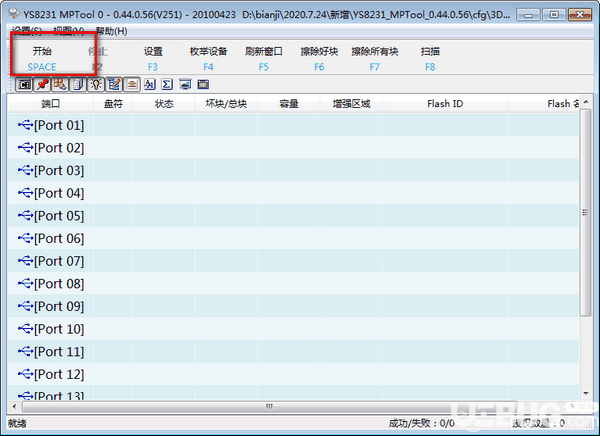
Task: Click the window layout toolbar icon
Action: (203, 84)
